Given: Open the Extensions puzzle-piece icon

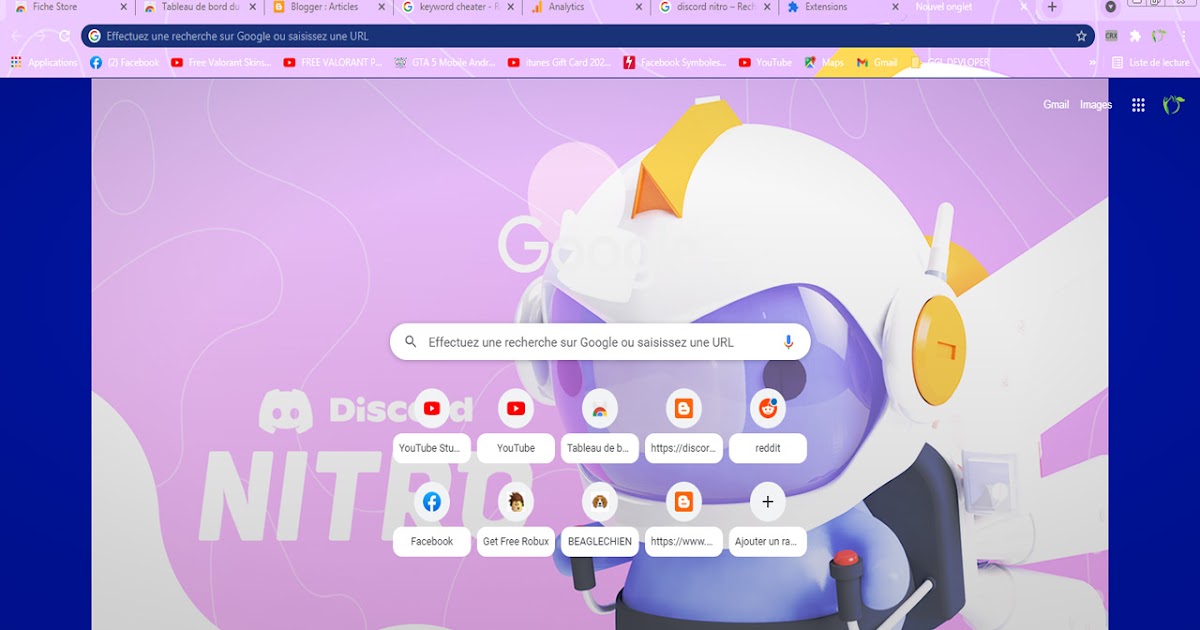Looking at the screenshot, I should (1136, 36).
